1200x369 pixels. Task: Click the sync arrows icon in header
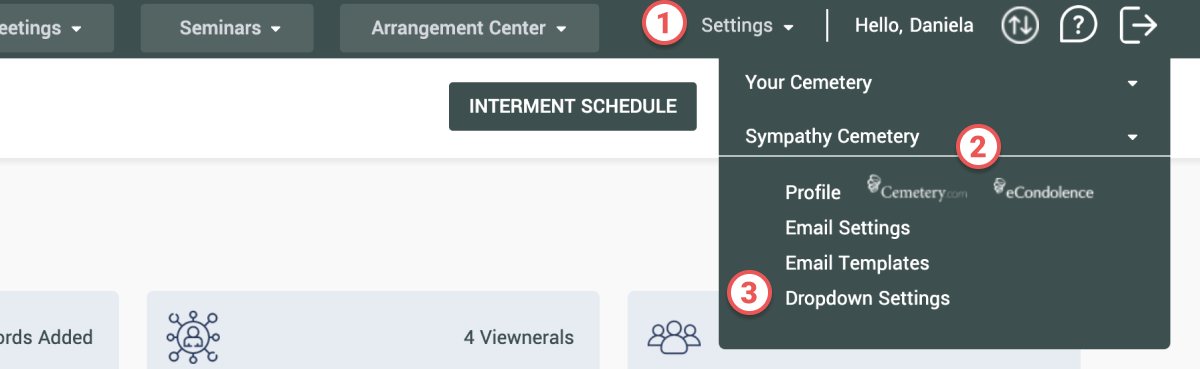[x=1021, y=27]
